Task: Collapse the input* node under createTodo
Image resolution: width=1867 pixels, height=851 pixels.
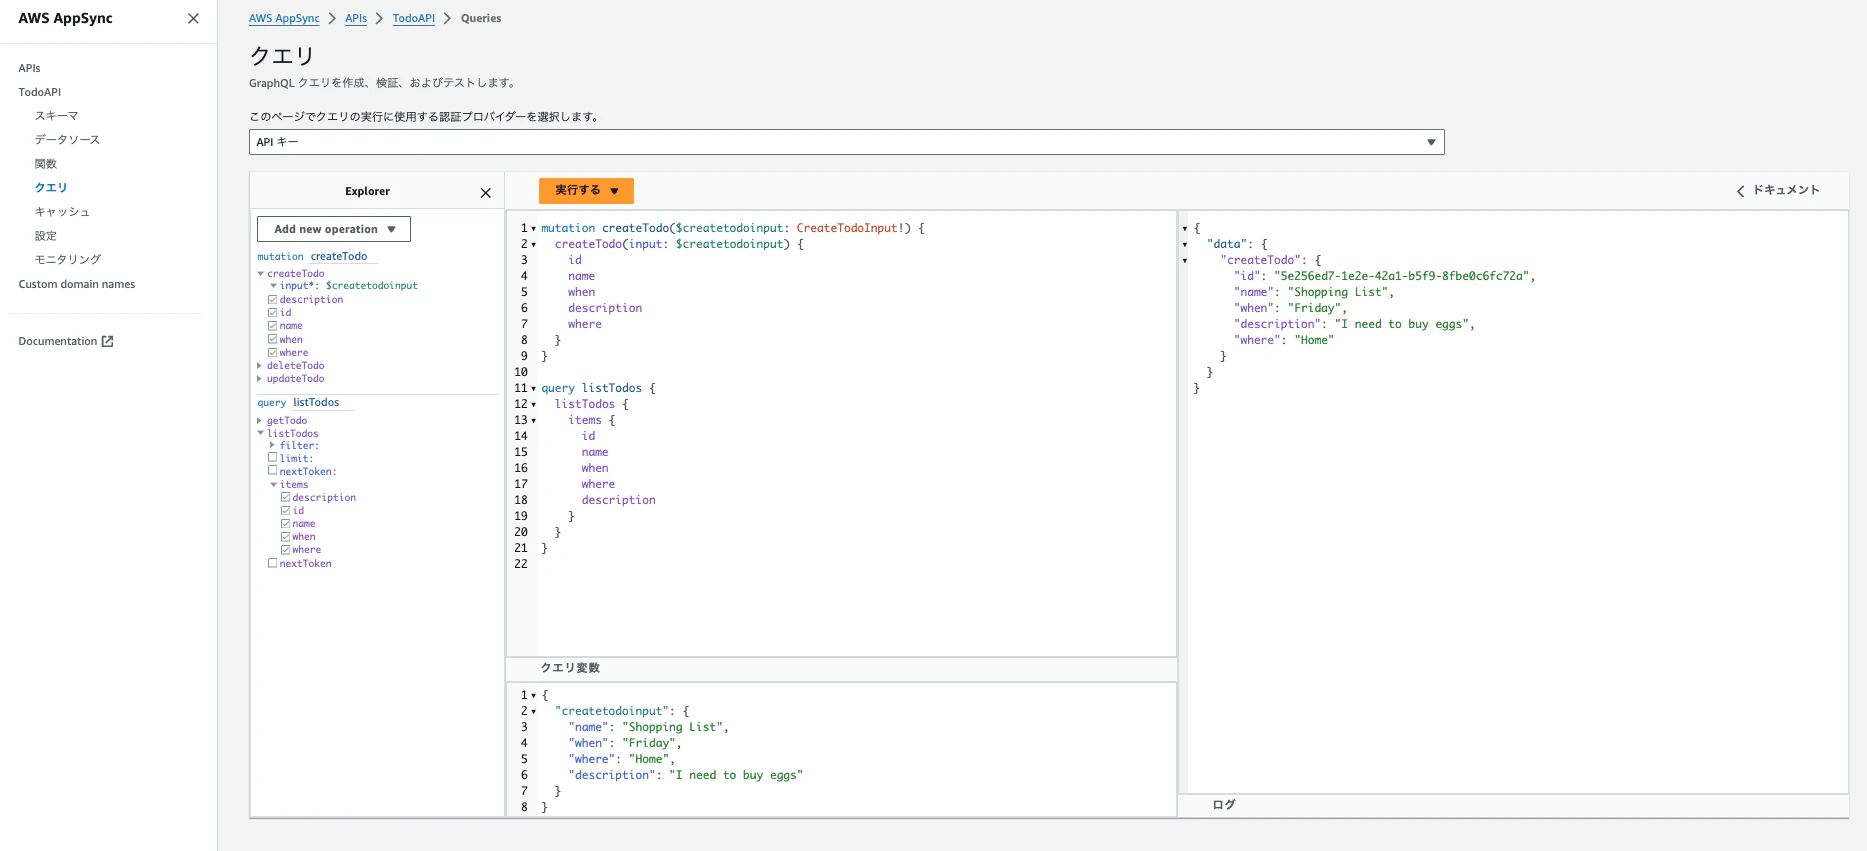Action: (273, 286)
